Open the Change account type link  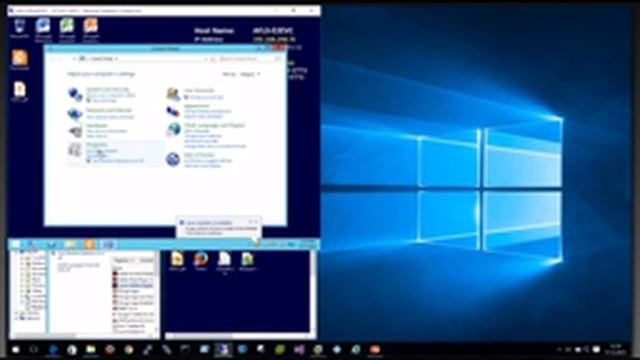206,97
